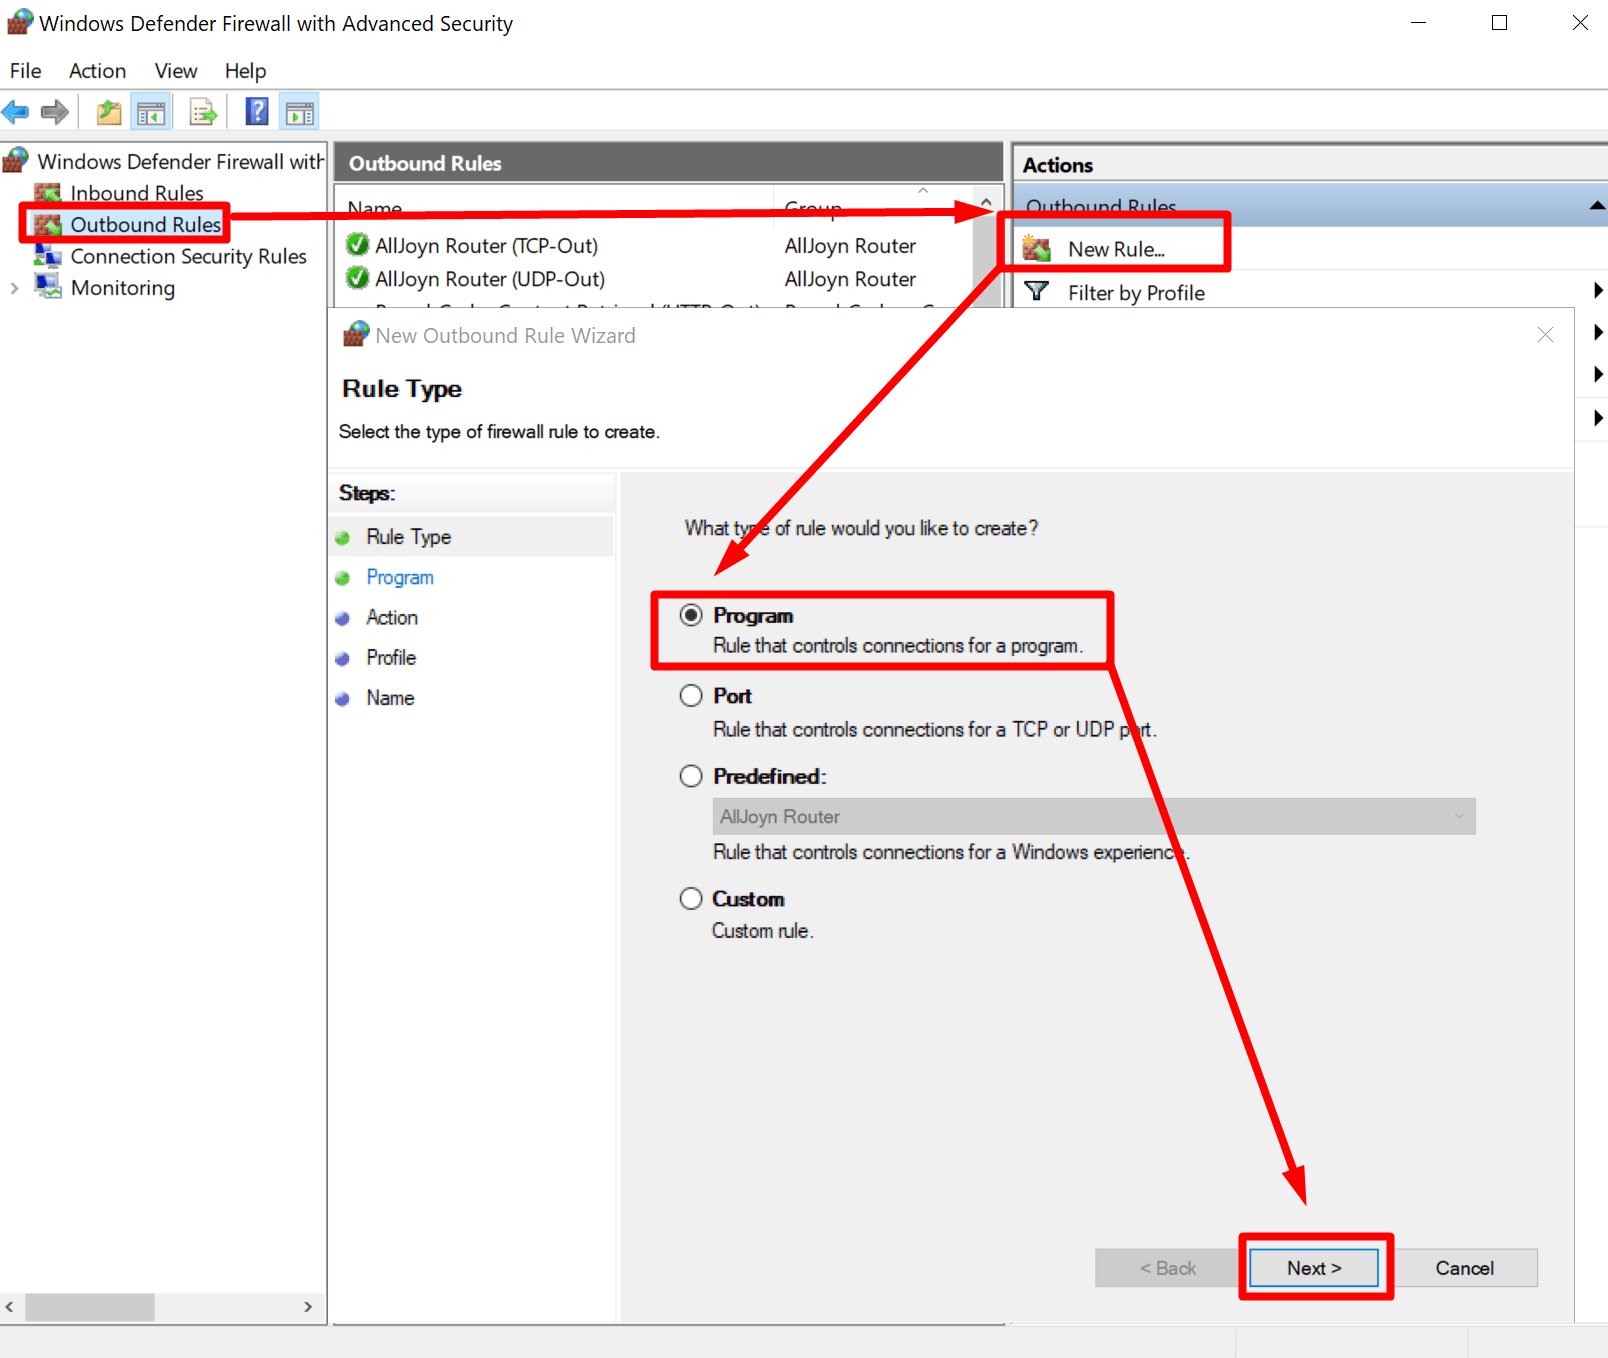Expand the Monitoring tree node

pos(14,289)
